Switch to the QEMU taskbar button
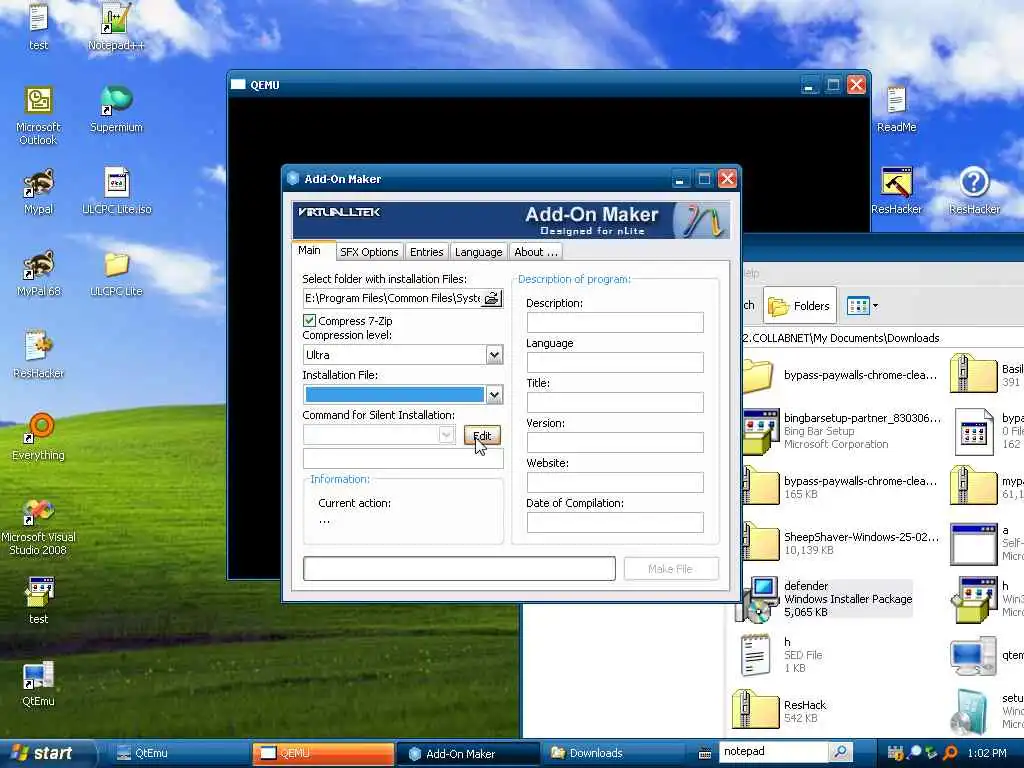This screenshot has height=768, width=1024. (x=323, y=753)
